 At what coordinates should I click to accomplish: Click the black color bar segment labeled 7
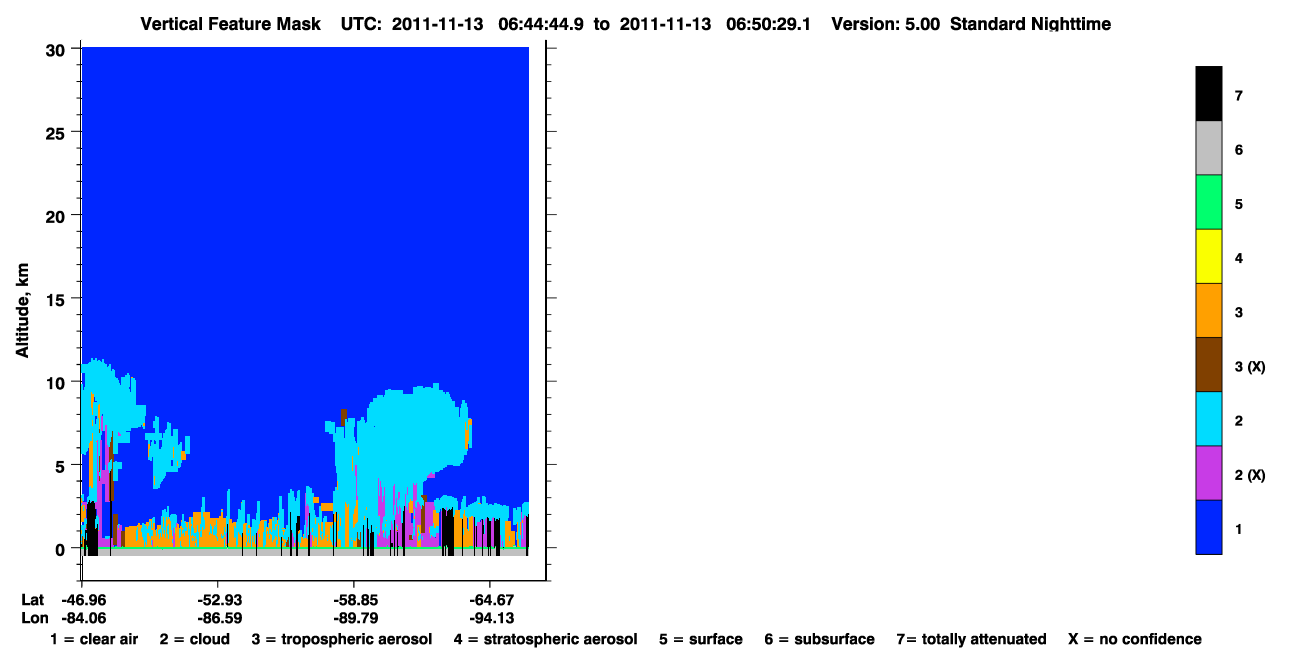(1208, 94)
